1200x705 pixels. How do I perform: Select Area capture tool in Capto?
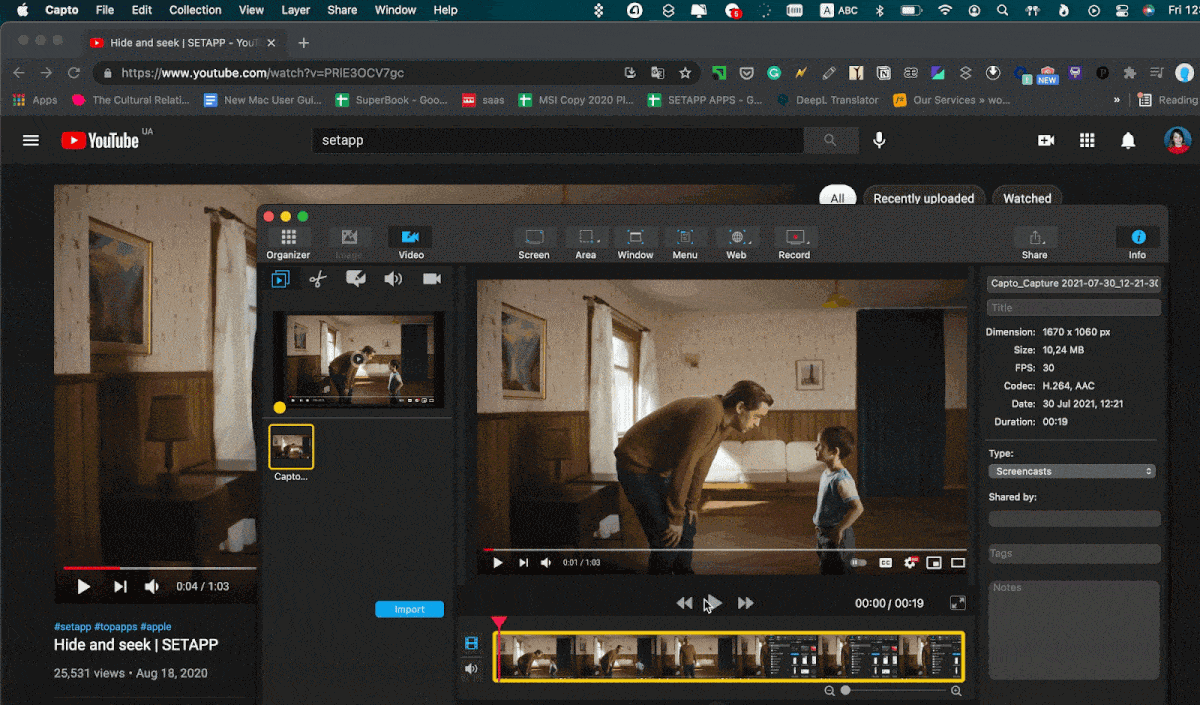pos(585,243)
